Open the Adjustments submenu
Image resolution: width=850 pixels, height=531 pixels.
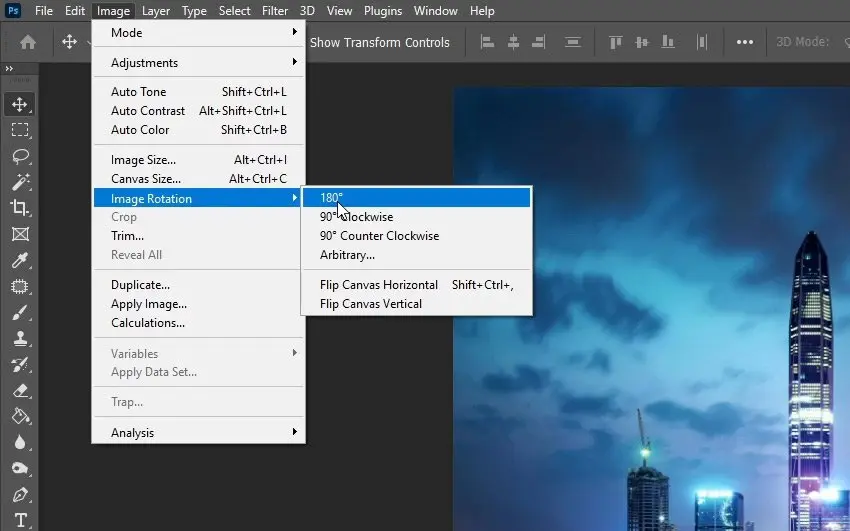[199, 62]
